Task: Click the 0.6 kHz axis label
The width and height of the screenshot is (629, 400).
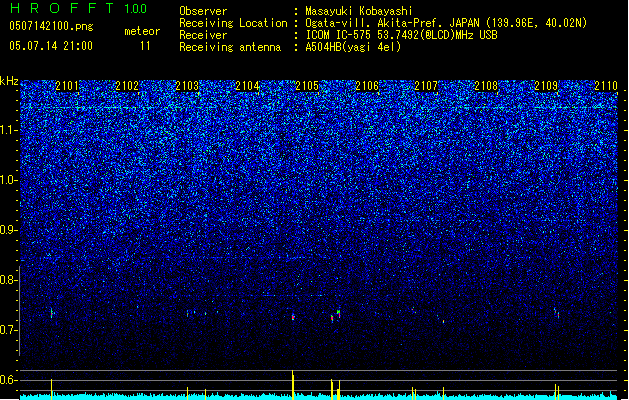Action: point(9,380)
